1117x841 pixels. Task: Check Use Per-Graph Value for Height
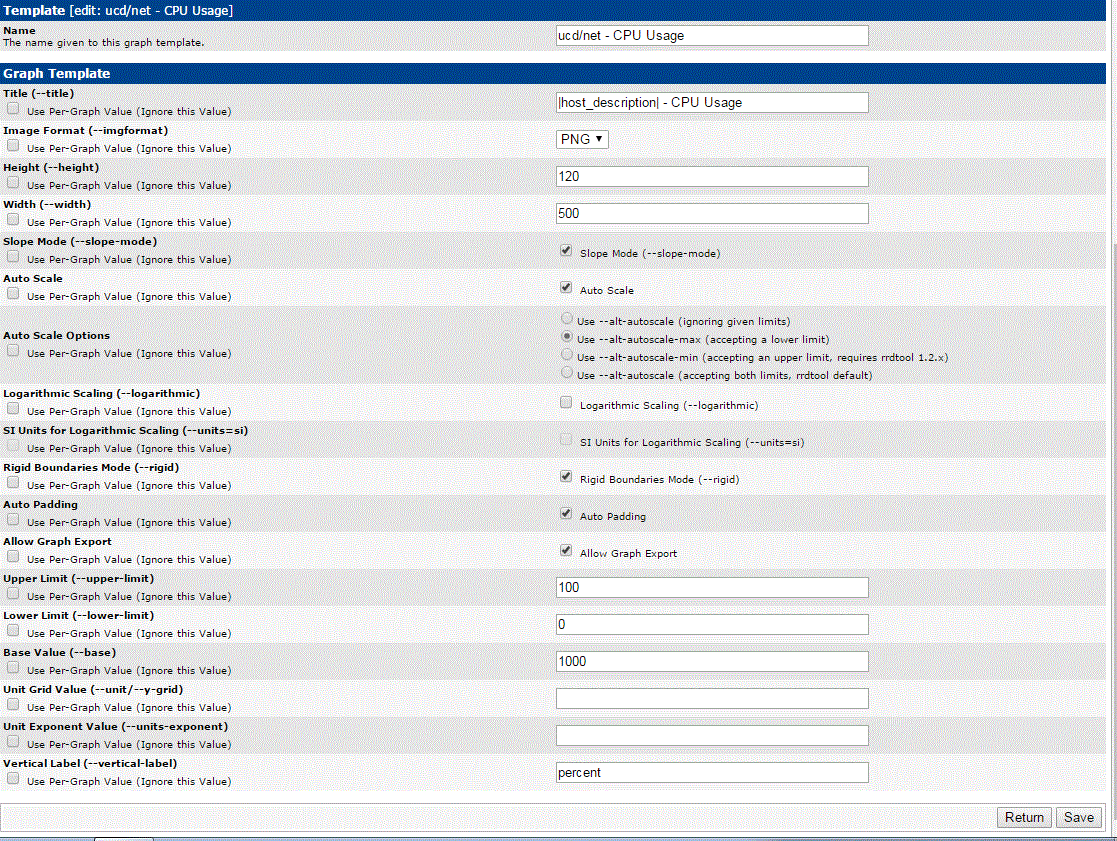(x=13, y=183)
